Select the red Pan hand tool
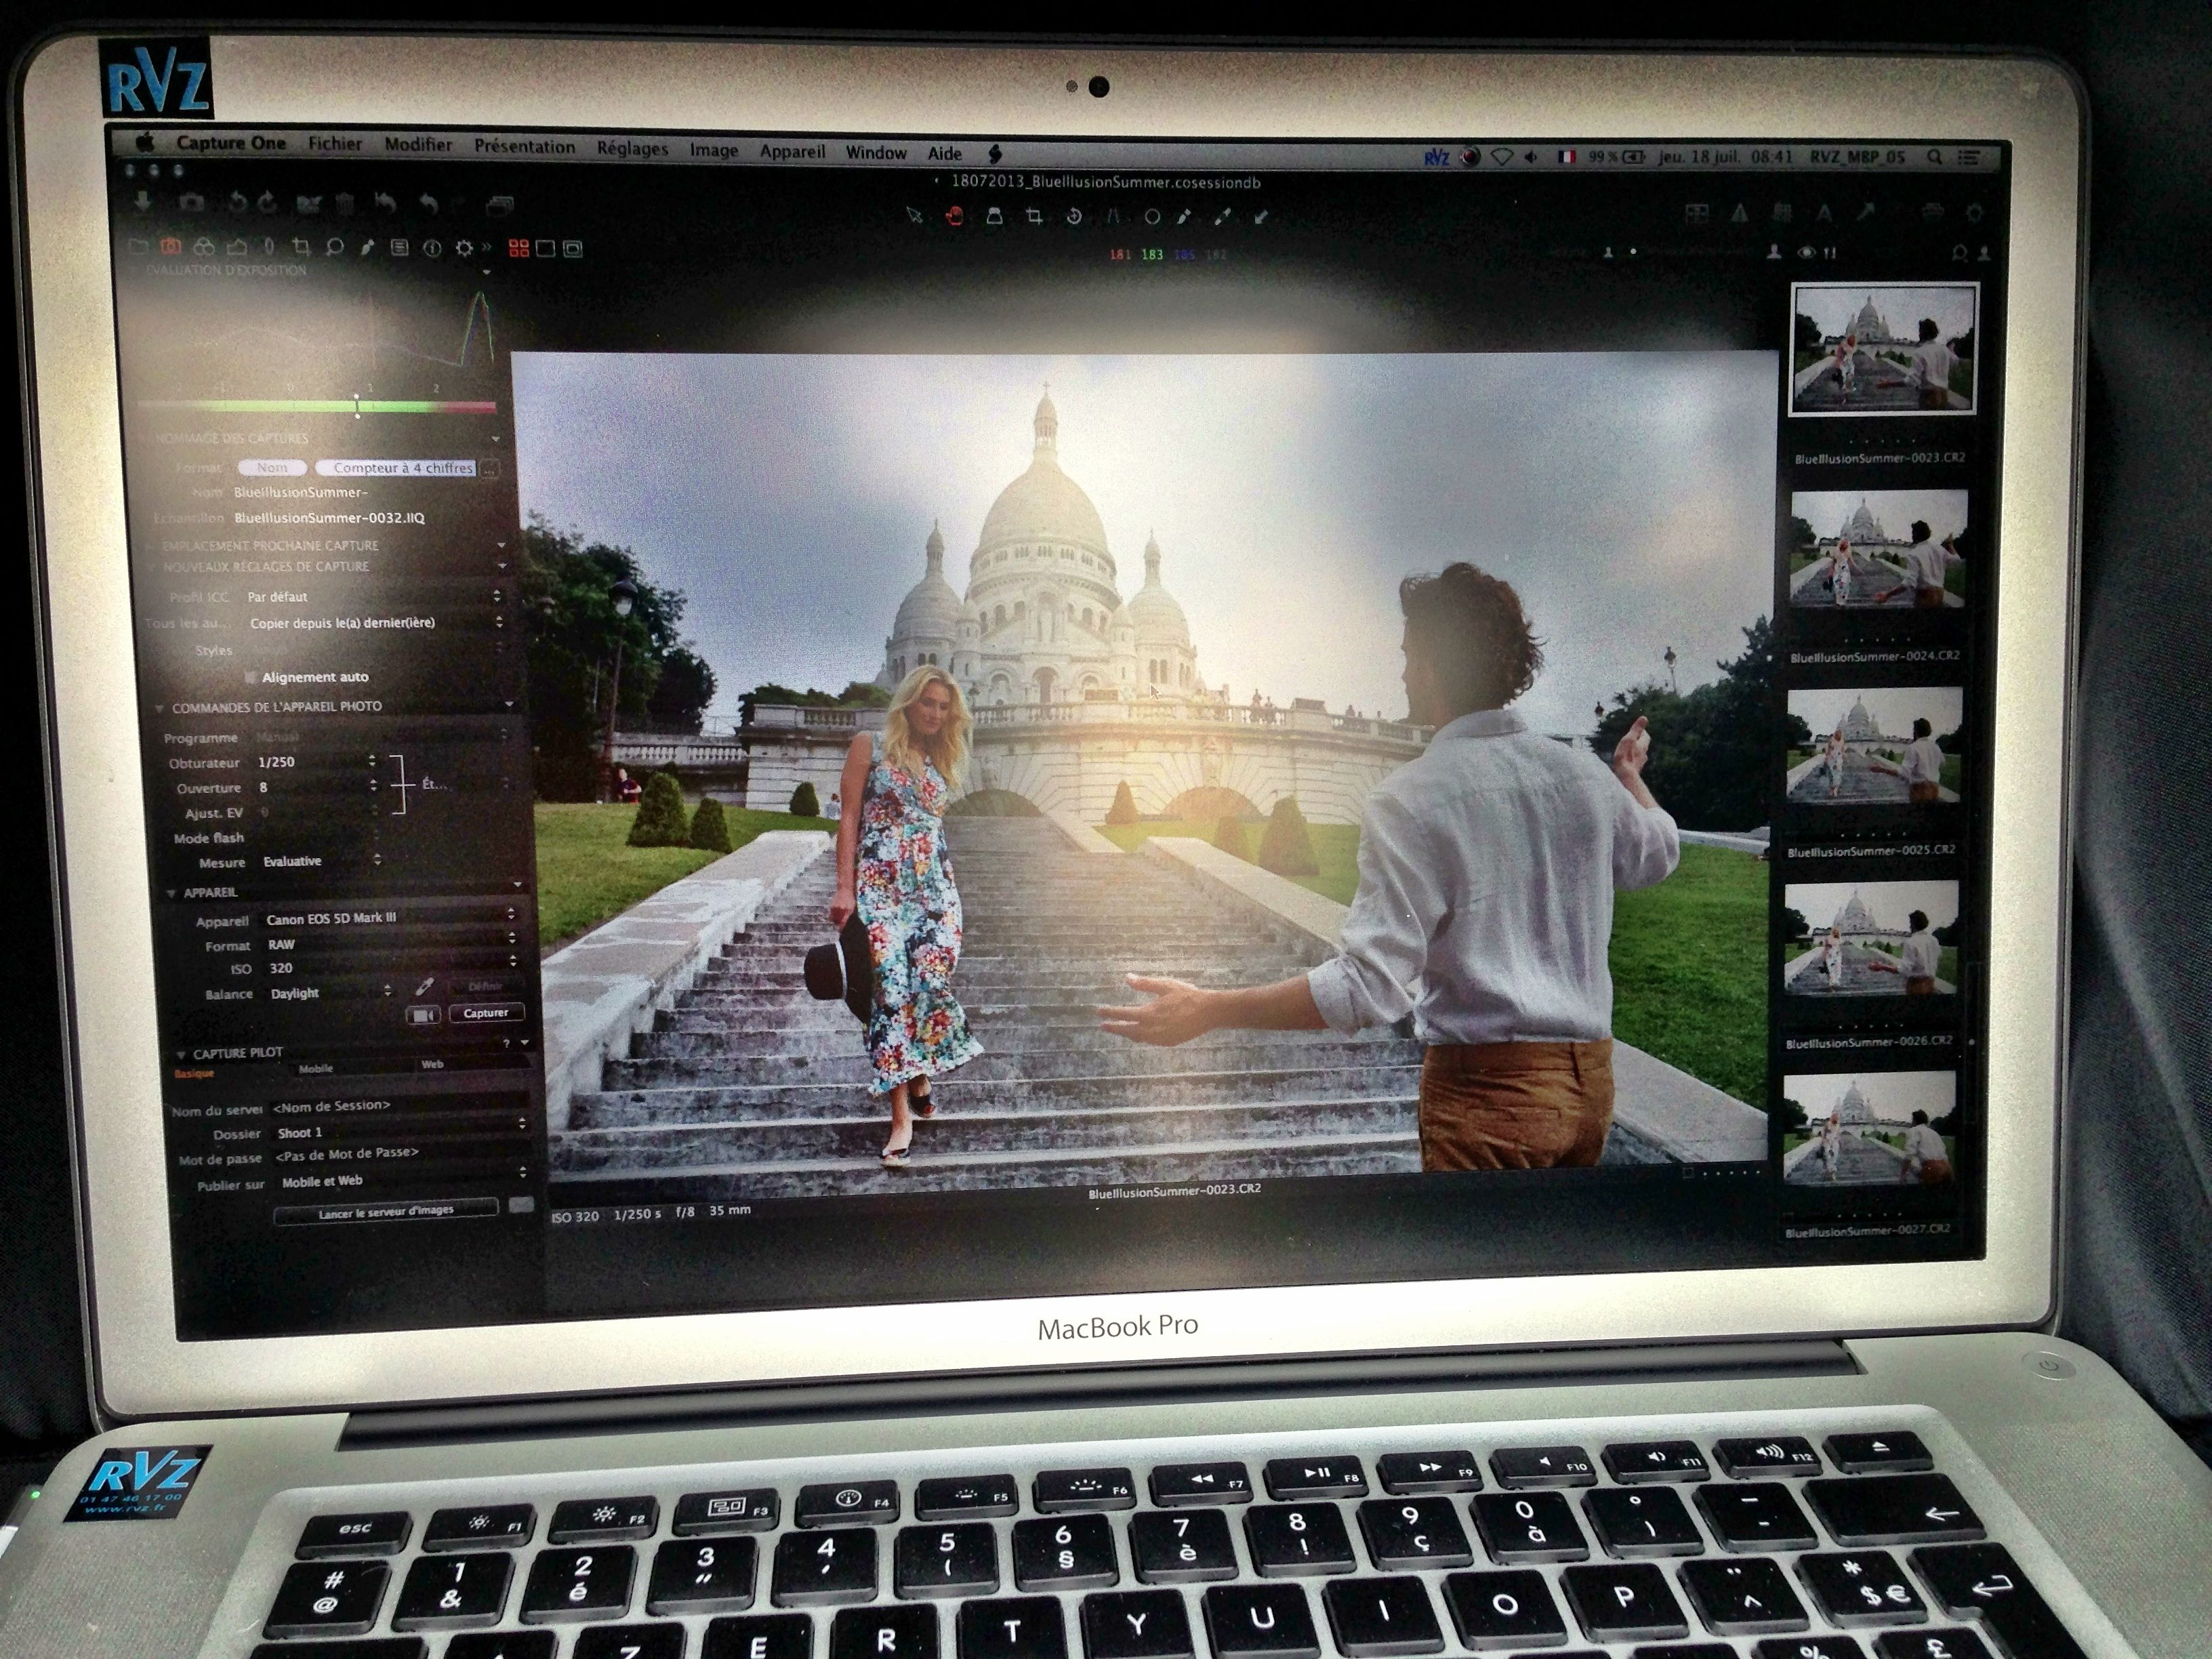Screen dimensions: 2212x1659 tap(954, 215)
